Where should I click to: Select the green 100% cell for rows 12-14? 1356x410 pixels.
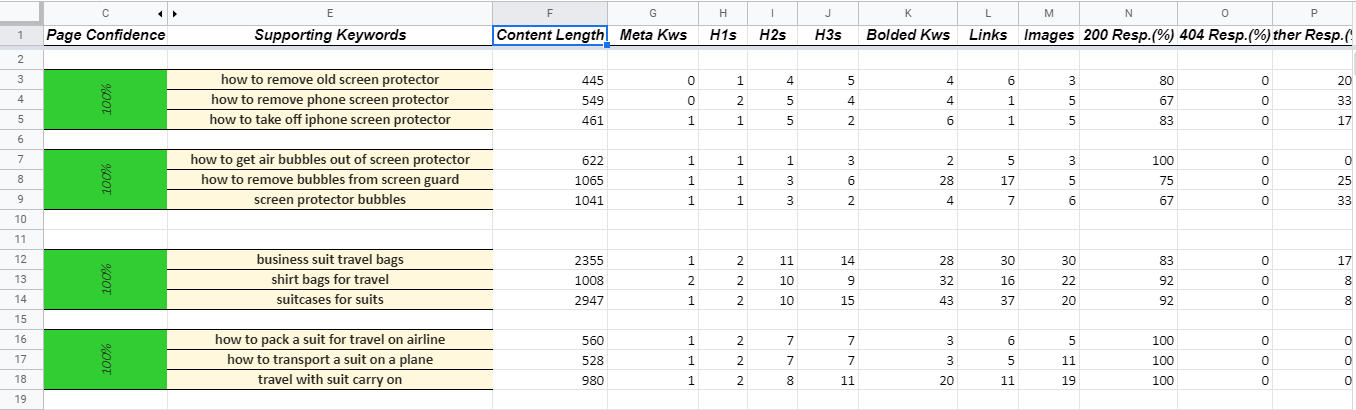coord(106,280)
